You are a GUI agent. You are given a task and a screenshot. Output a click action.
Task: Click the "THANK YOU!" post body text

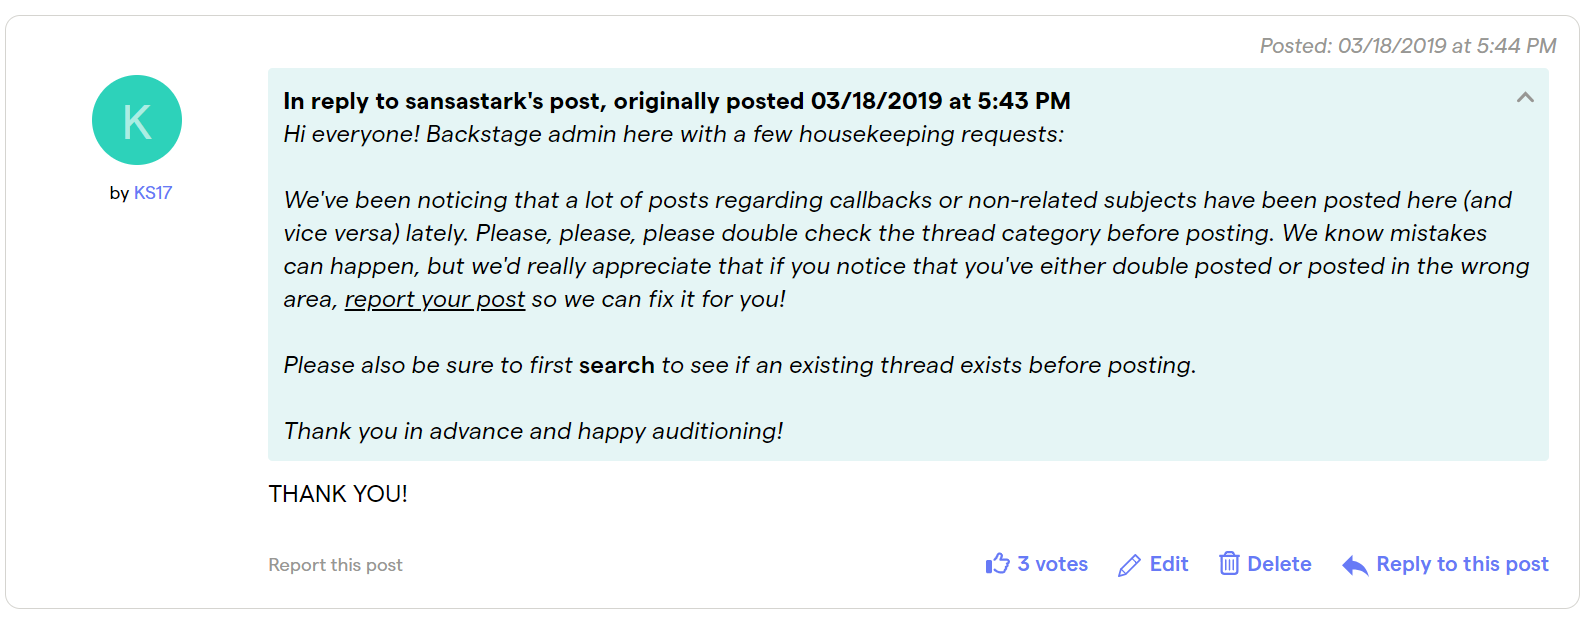338,494
